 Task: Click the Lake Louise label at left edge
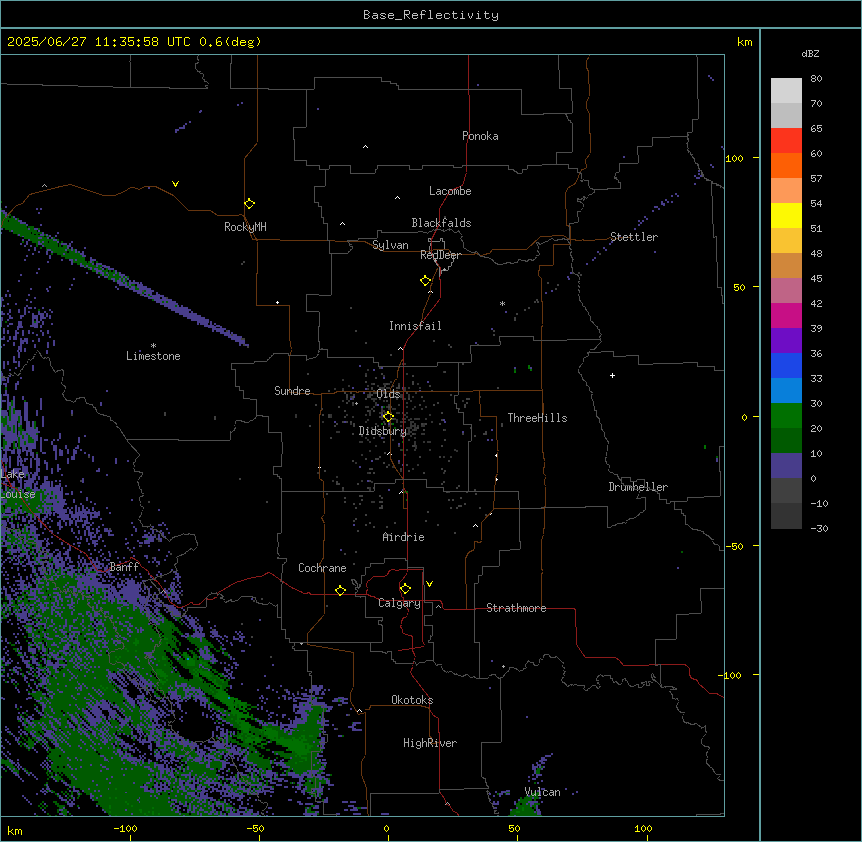(x=18, y=484)
